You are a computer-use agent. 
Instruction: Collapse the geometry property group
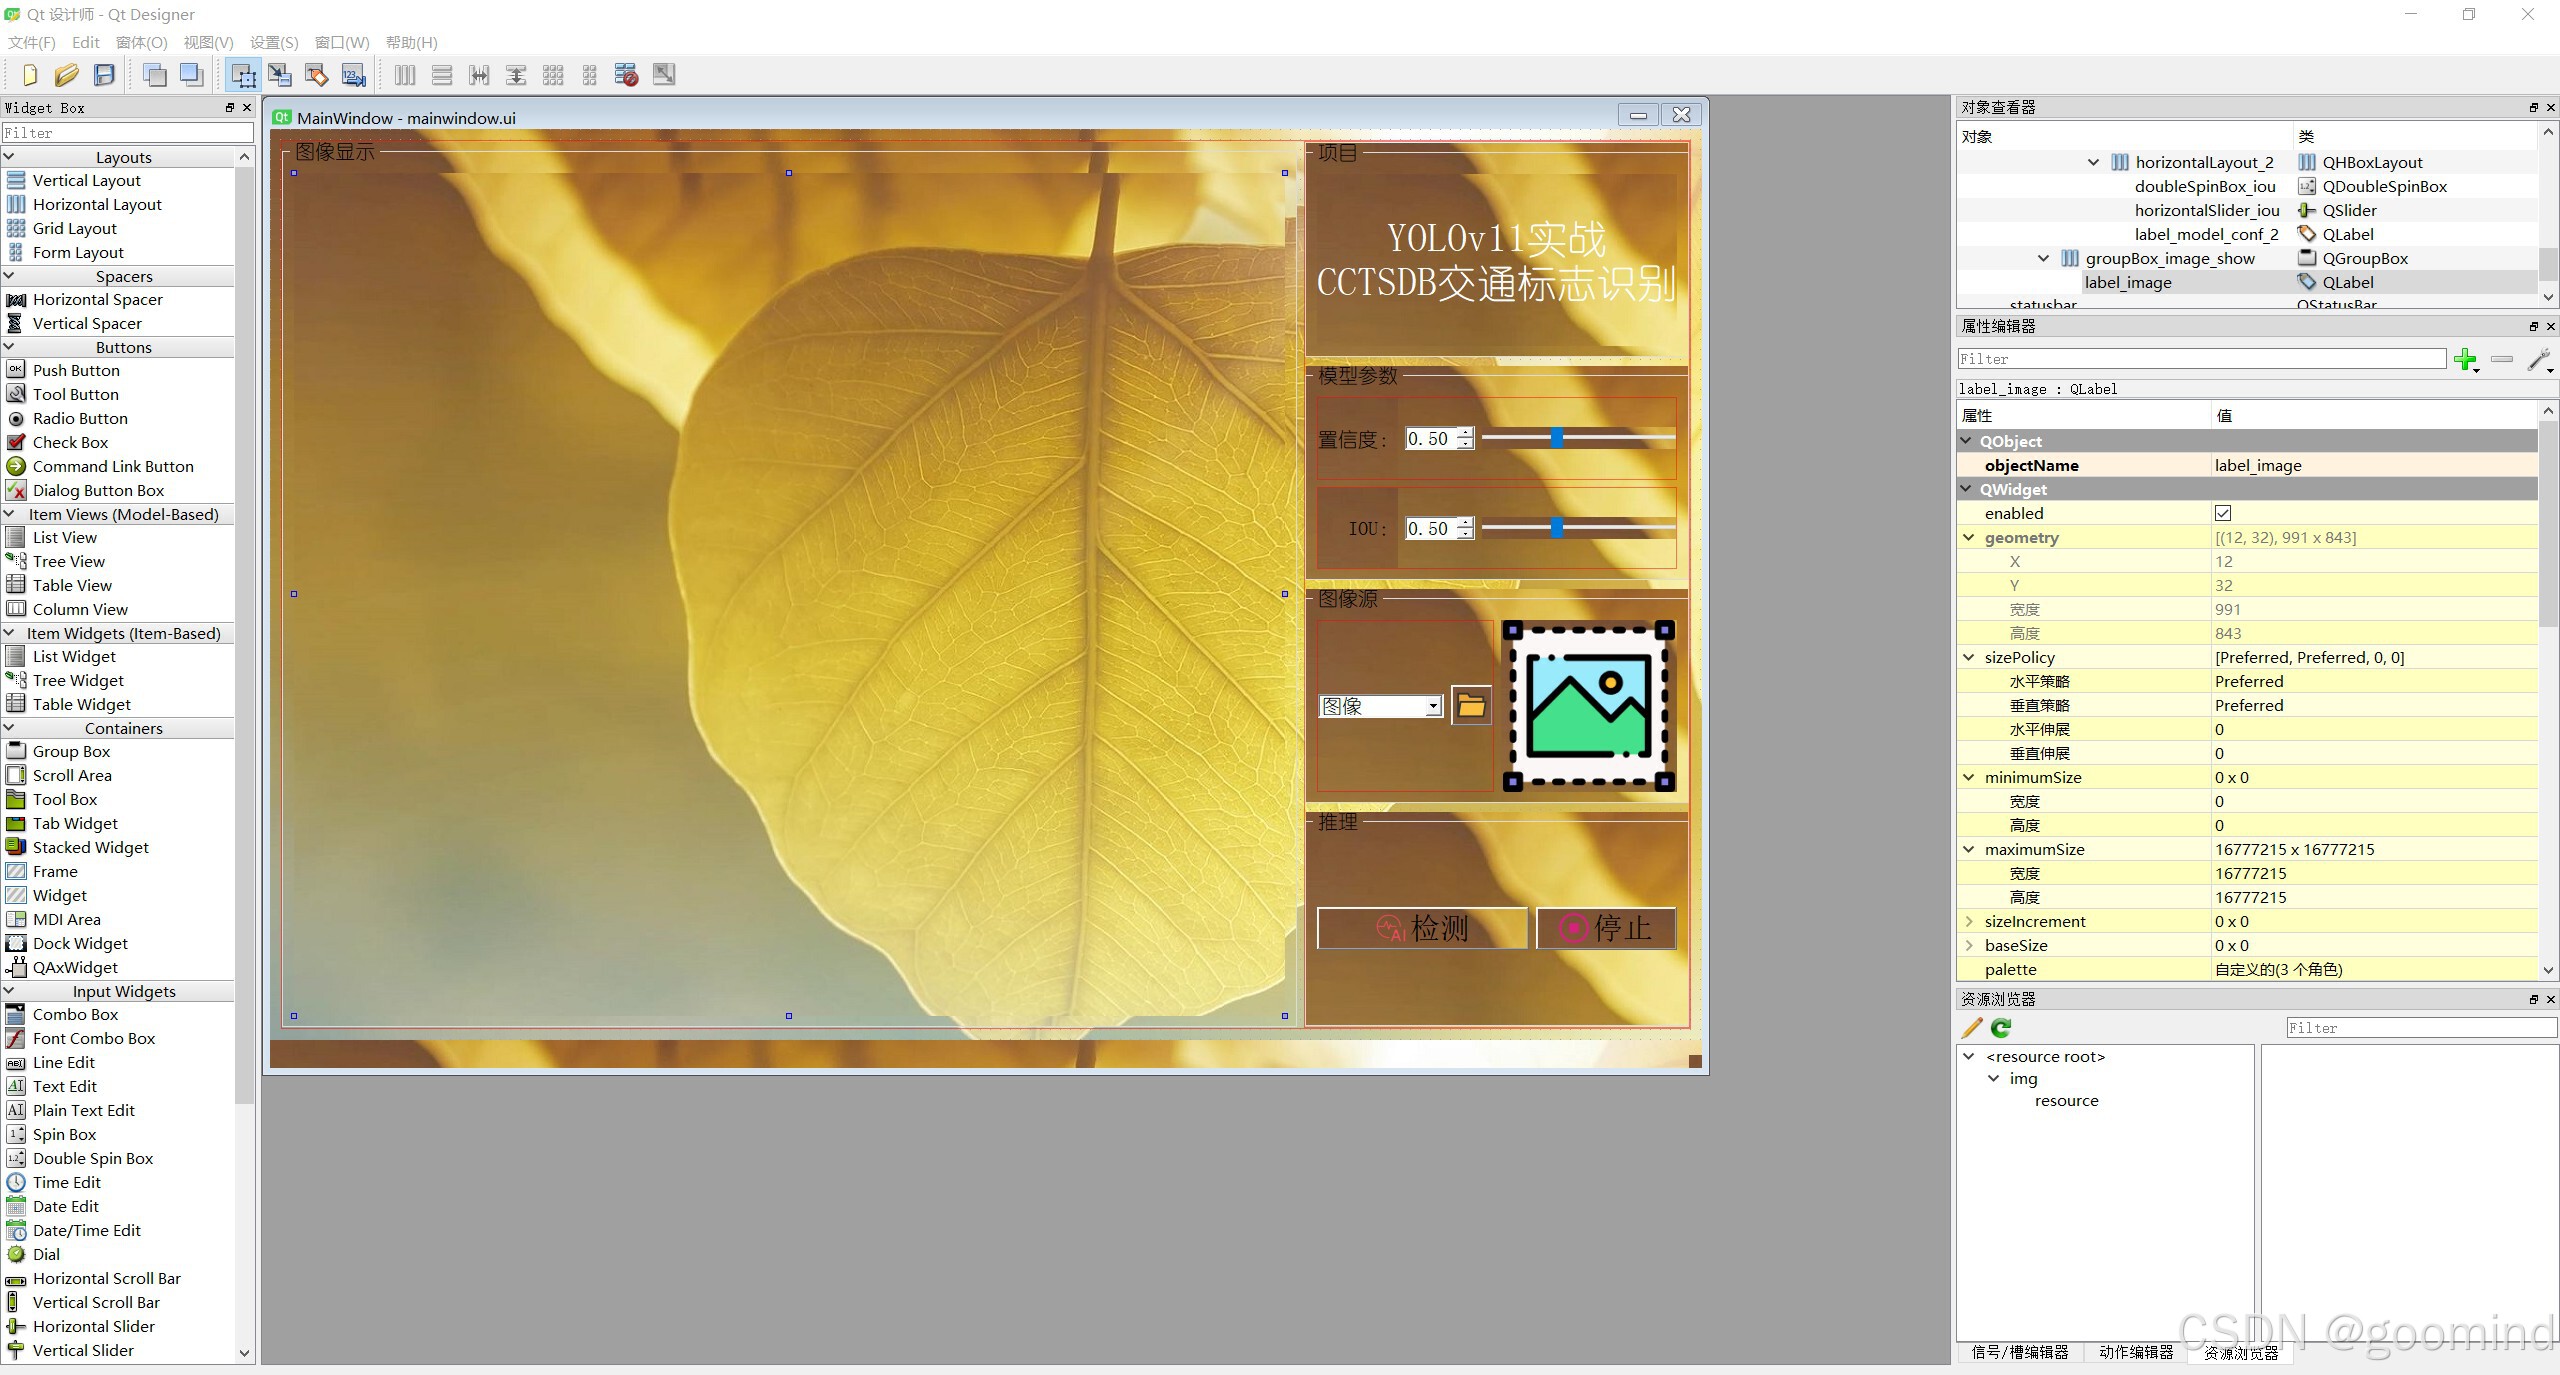coord(1969,538)
